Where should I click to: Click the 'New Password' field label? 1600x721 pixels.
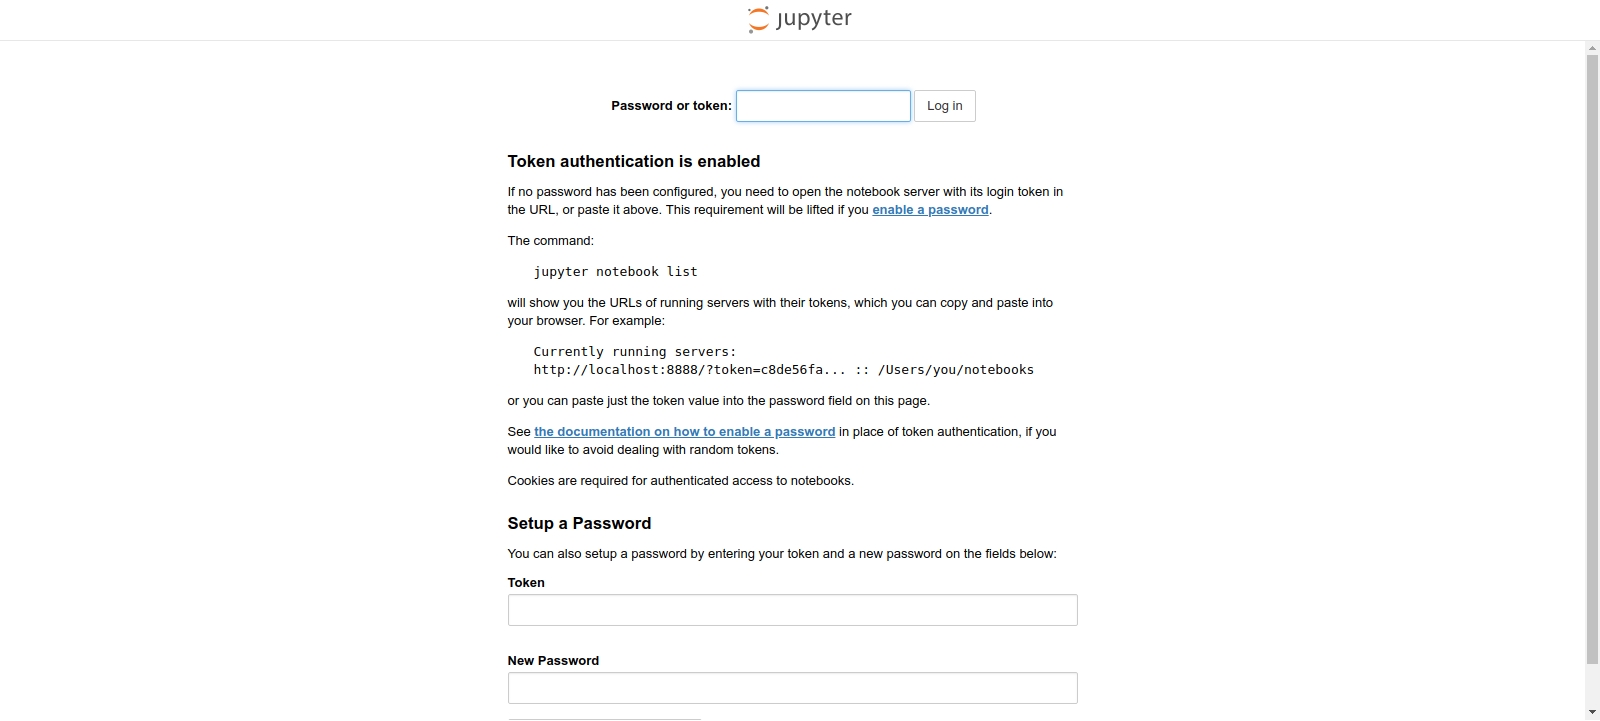[553, 661]
